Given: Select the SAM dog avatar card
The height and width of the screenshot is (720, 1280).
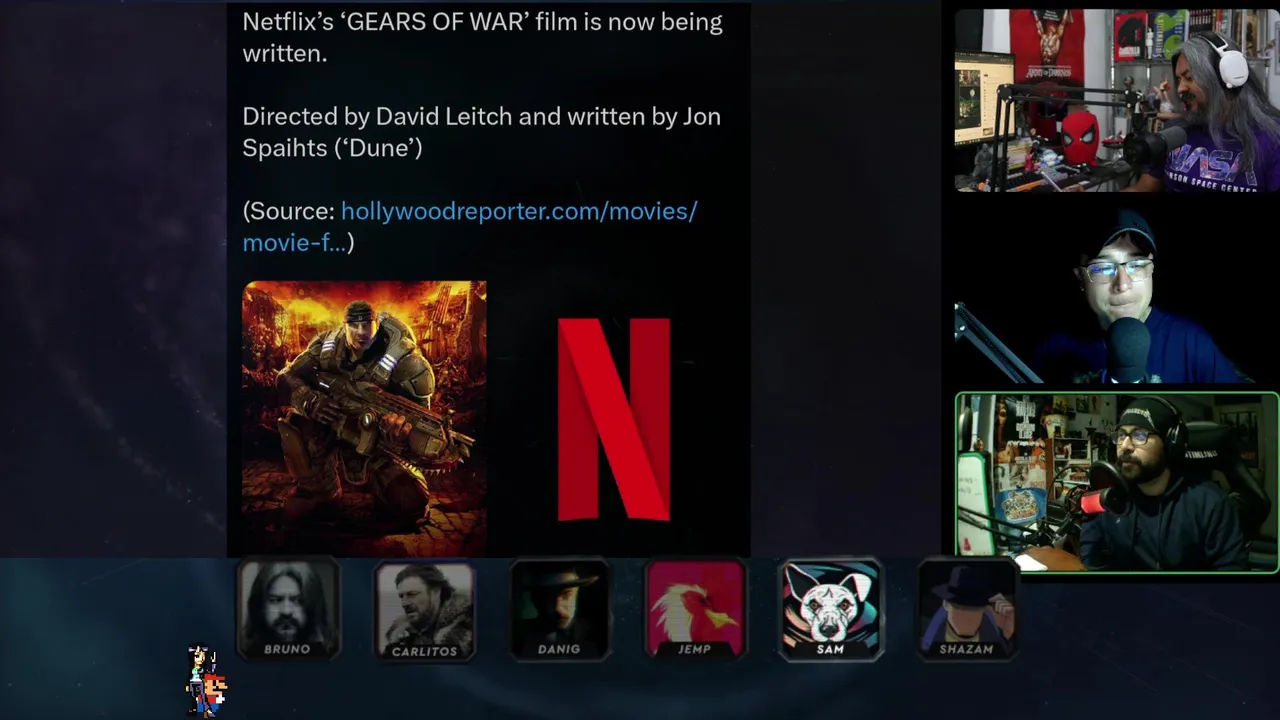Looking at the screenshot, I should (831, 610).
